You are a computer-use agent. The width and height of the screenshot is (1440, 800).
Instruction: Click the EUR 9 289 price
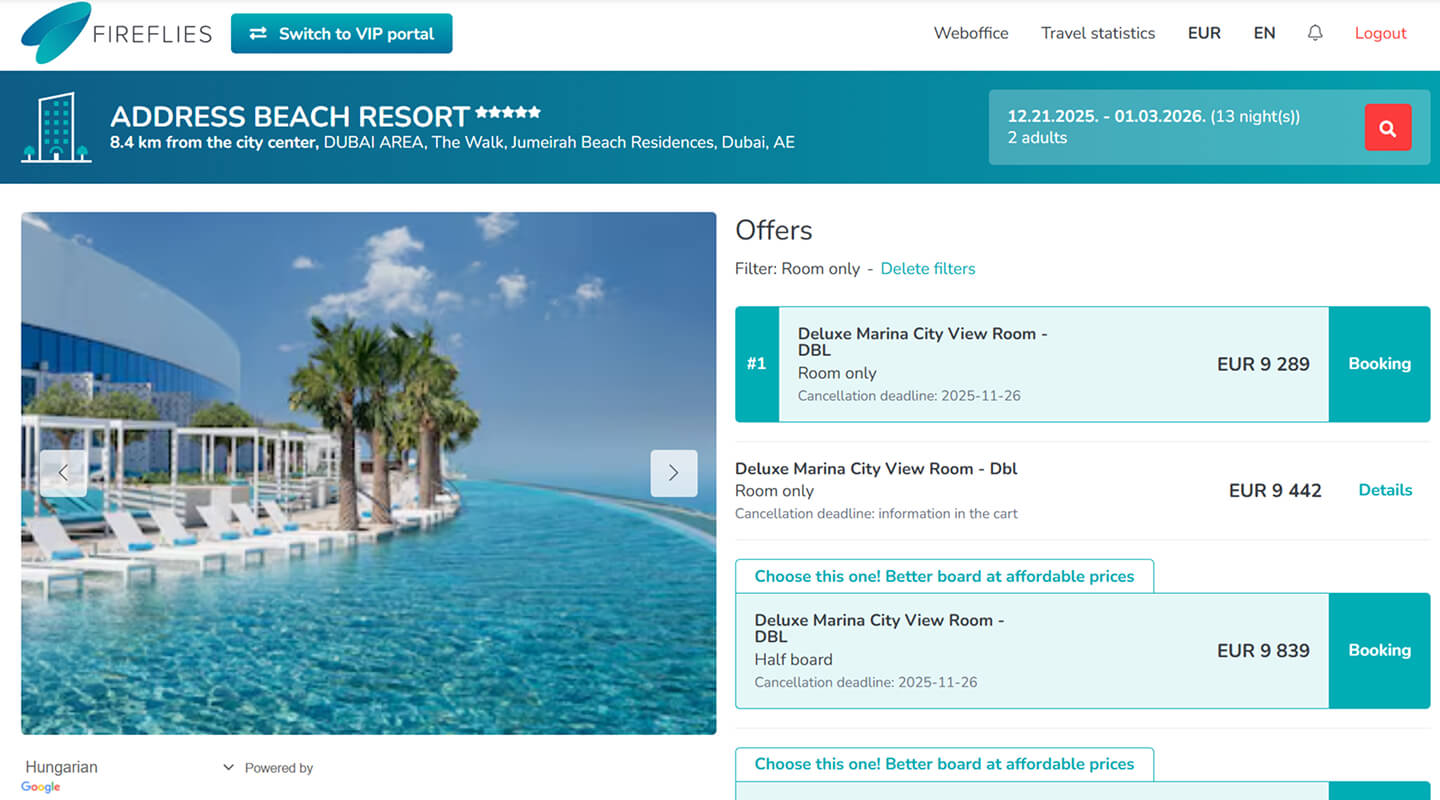(x=1263, y=364)
